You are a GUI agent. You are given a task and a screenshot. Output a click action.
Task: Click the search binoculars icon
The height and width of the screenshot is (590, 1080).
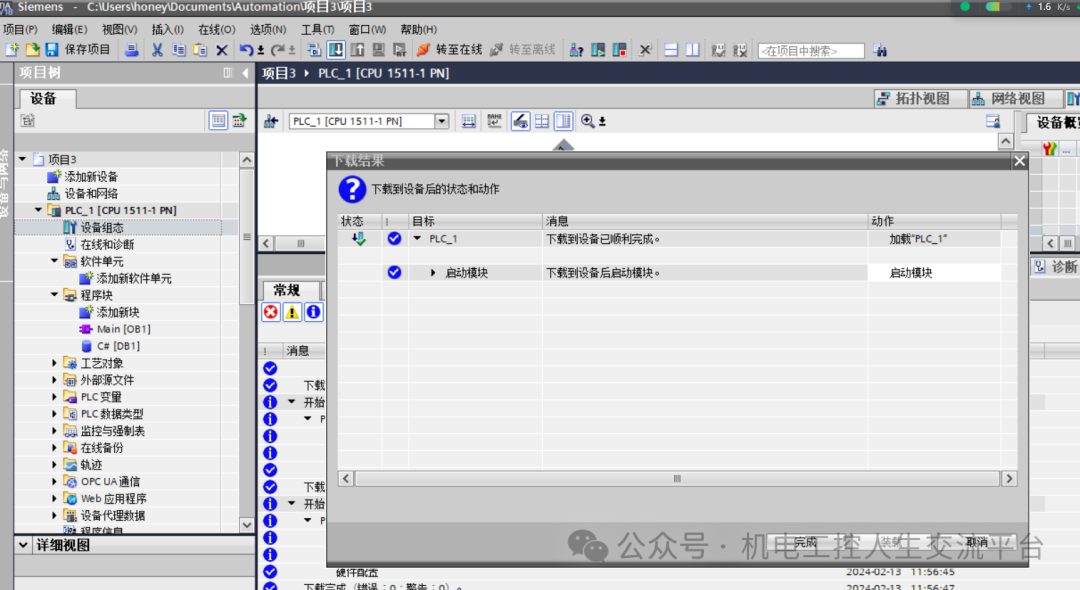(x=880, y=50)
